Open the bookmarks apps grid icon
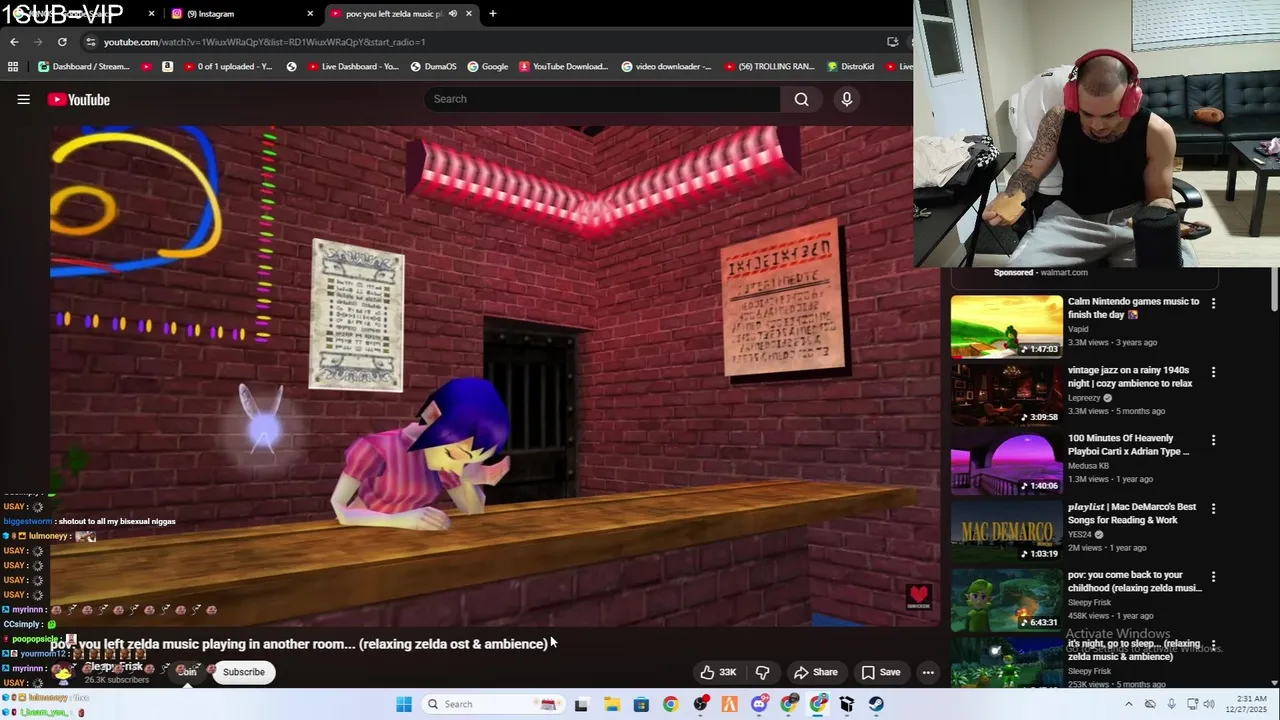The height and width of the screenshot is (720, 1280). click(13, 67)
